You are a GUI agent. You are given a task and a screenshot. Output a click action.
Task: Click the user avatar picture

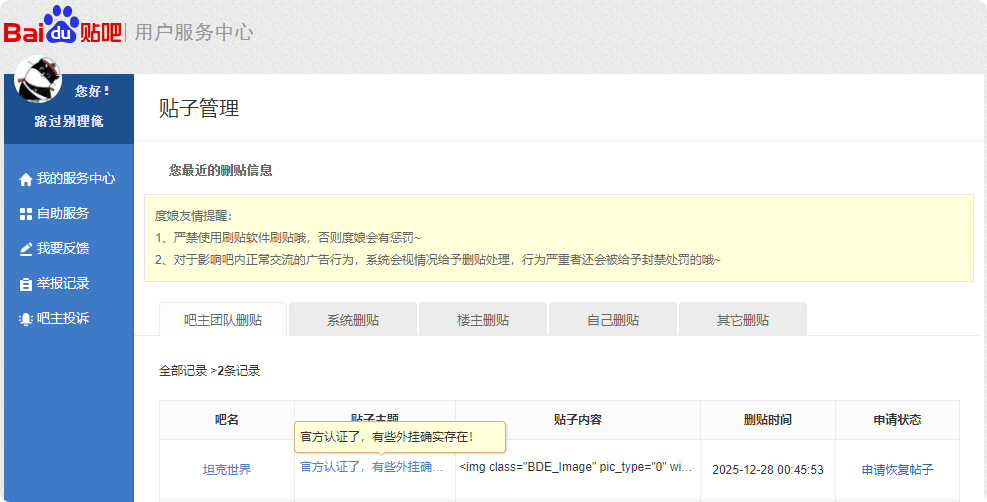tap(38, 80)
